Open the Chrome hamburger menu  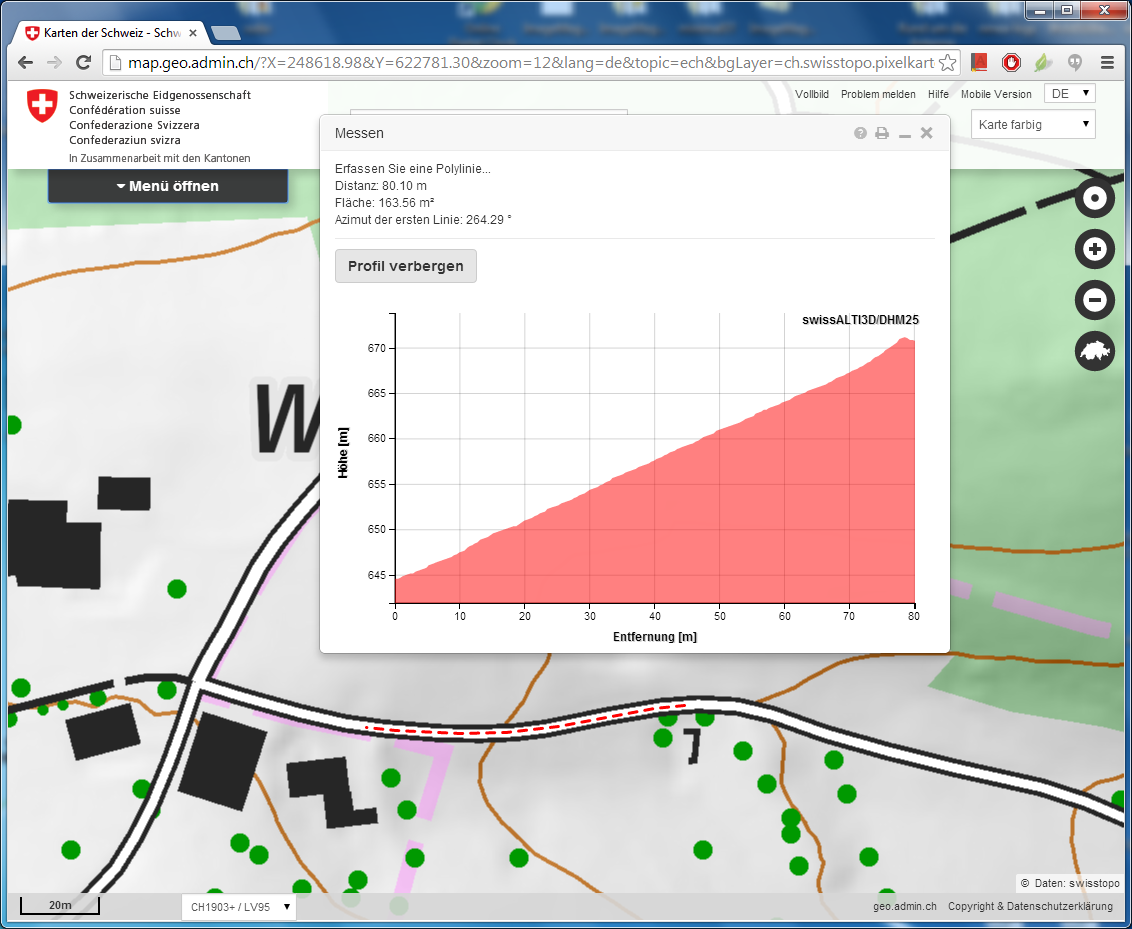coord(1107,63)
